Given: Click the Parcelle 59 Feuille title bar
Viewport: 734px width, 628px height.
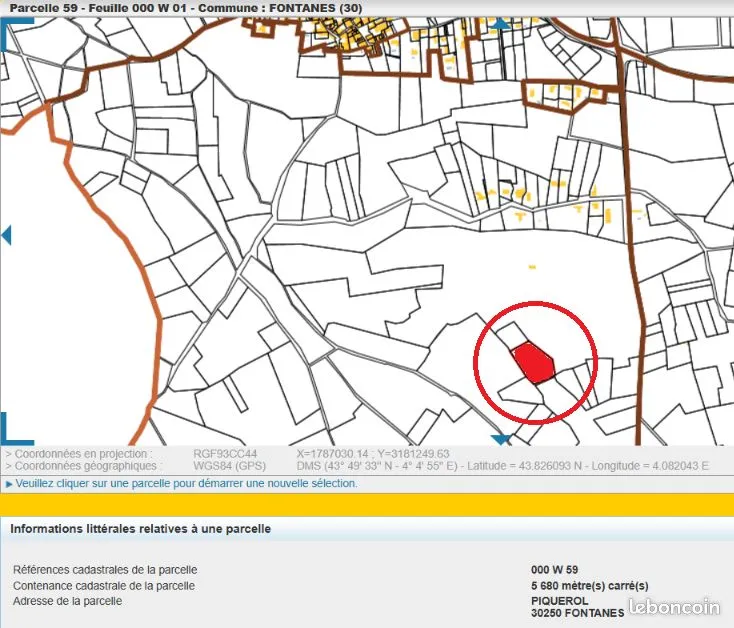Looking at the screenshot, I should [x=186, y=8].
